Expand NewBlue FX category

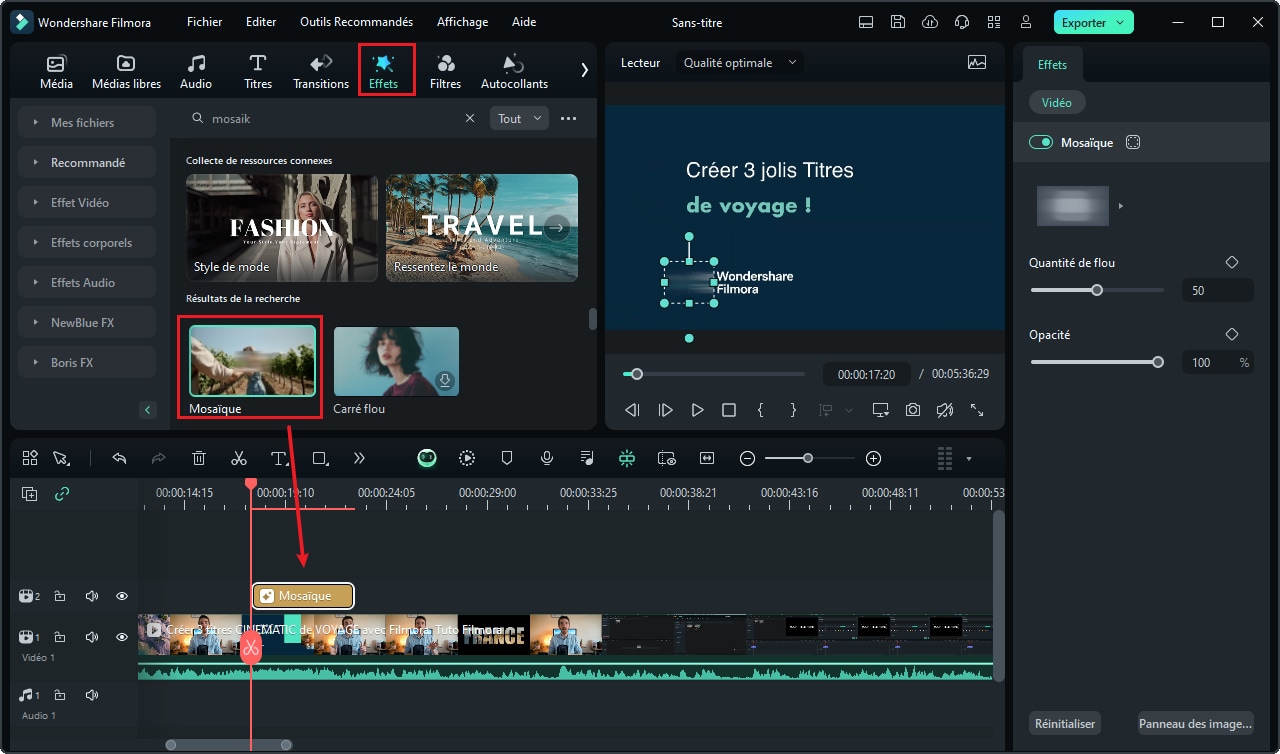(87, 322)
